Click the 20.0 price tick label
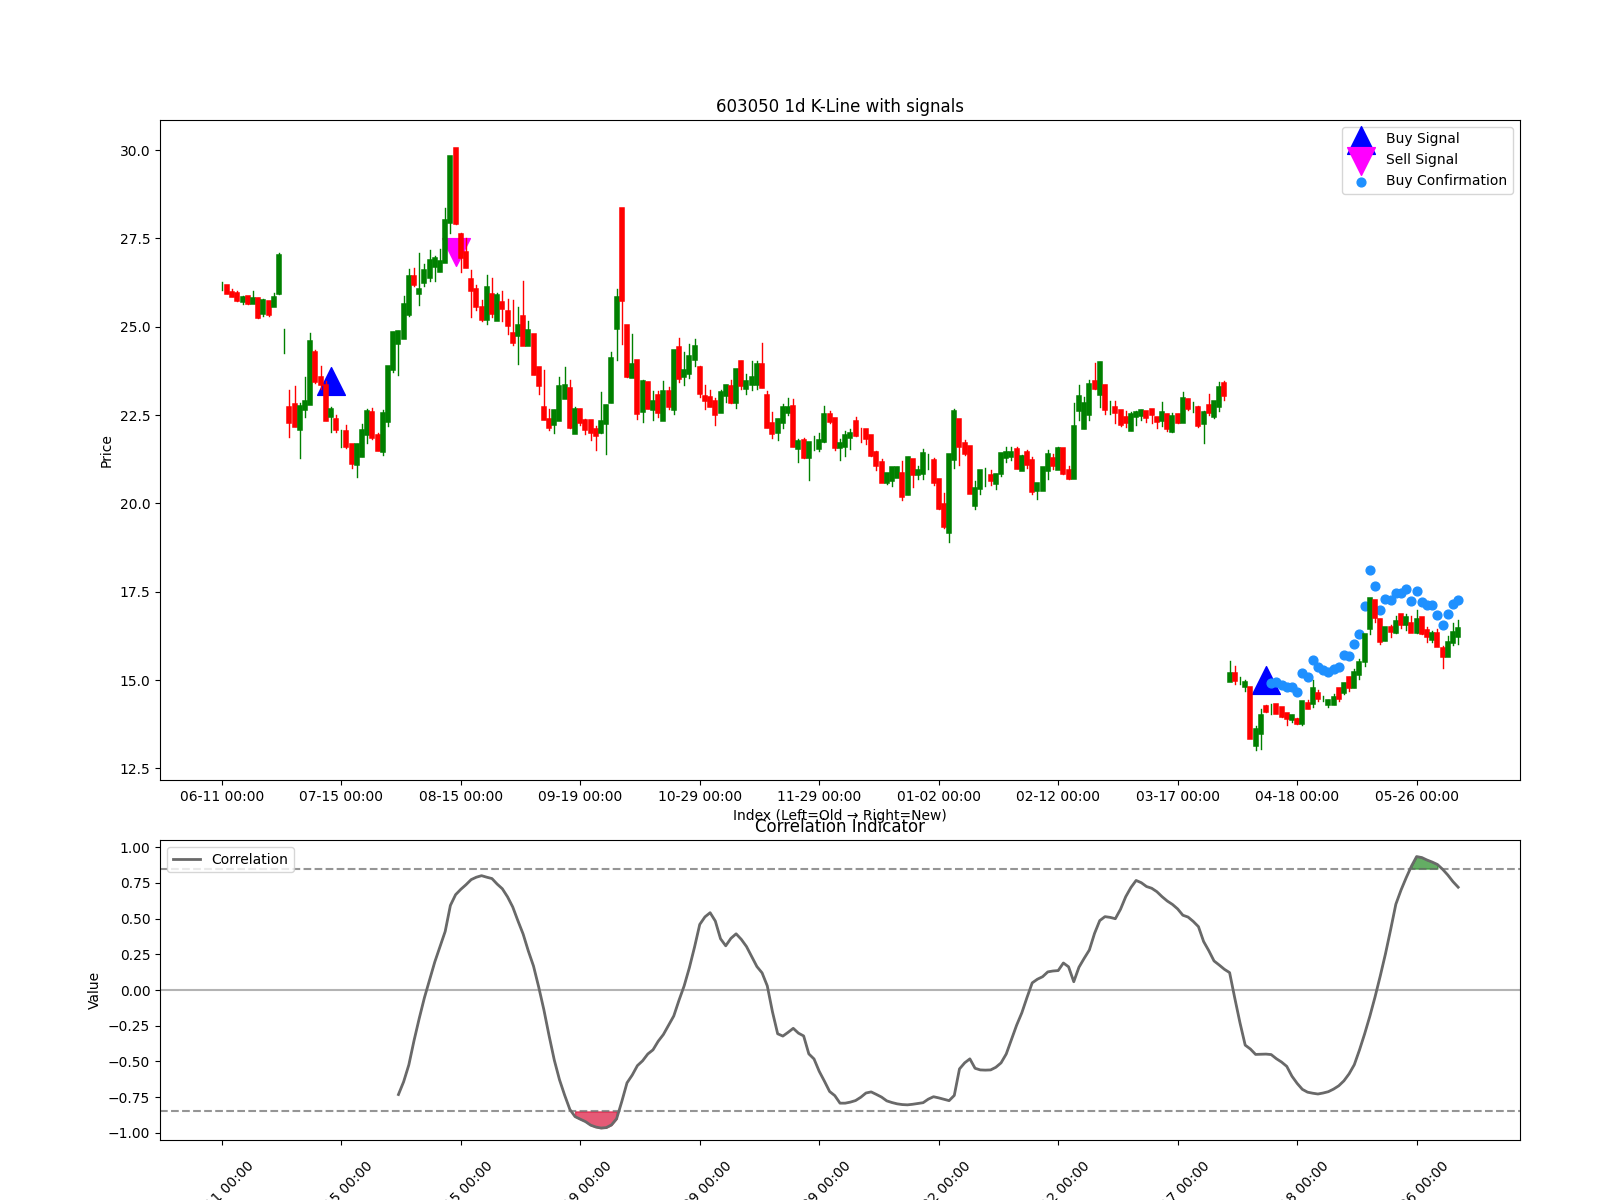 tap(134, 504)
